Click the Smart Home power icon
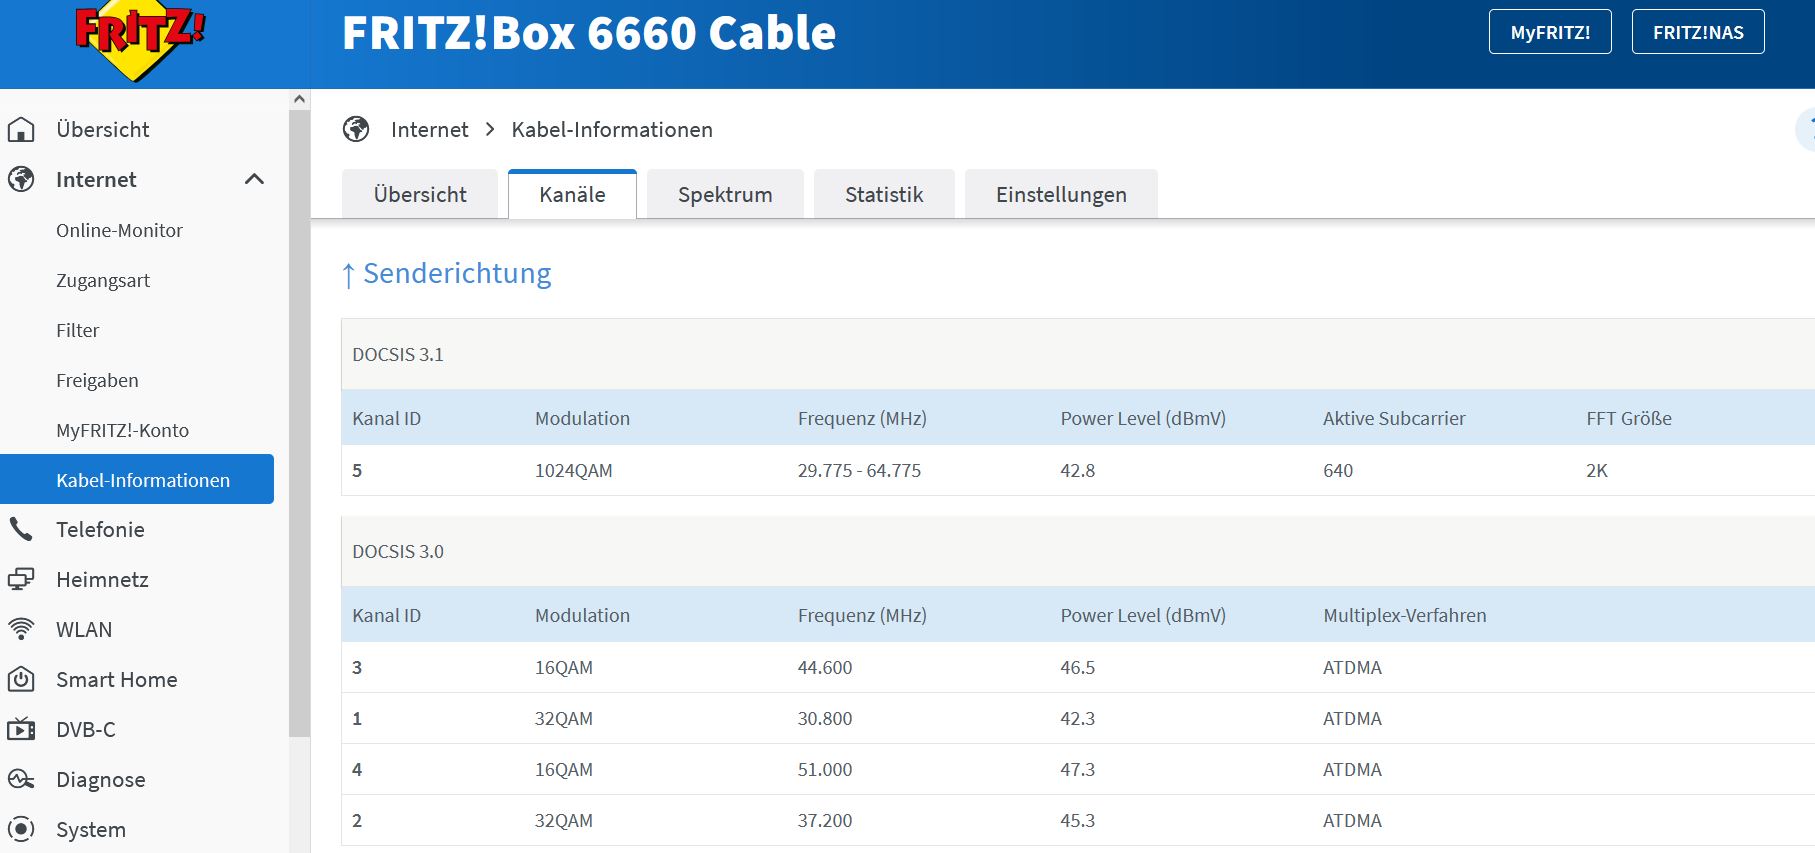Viewport: 1815px width, 853px height. tap(21, 680)
